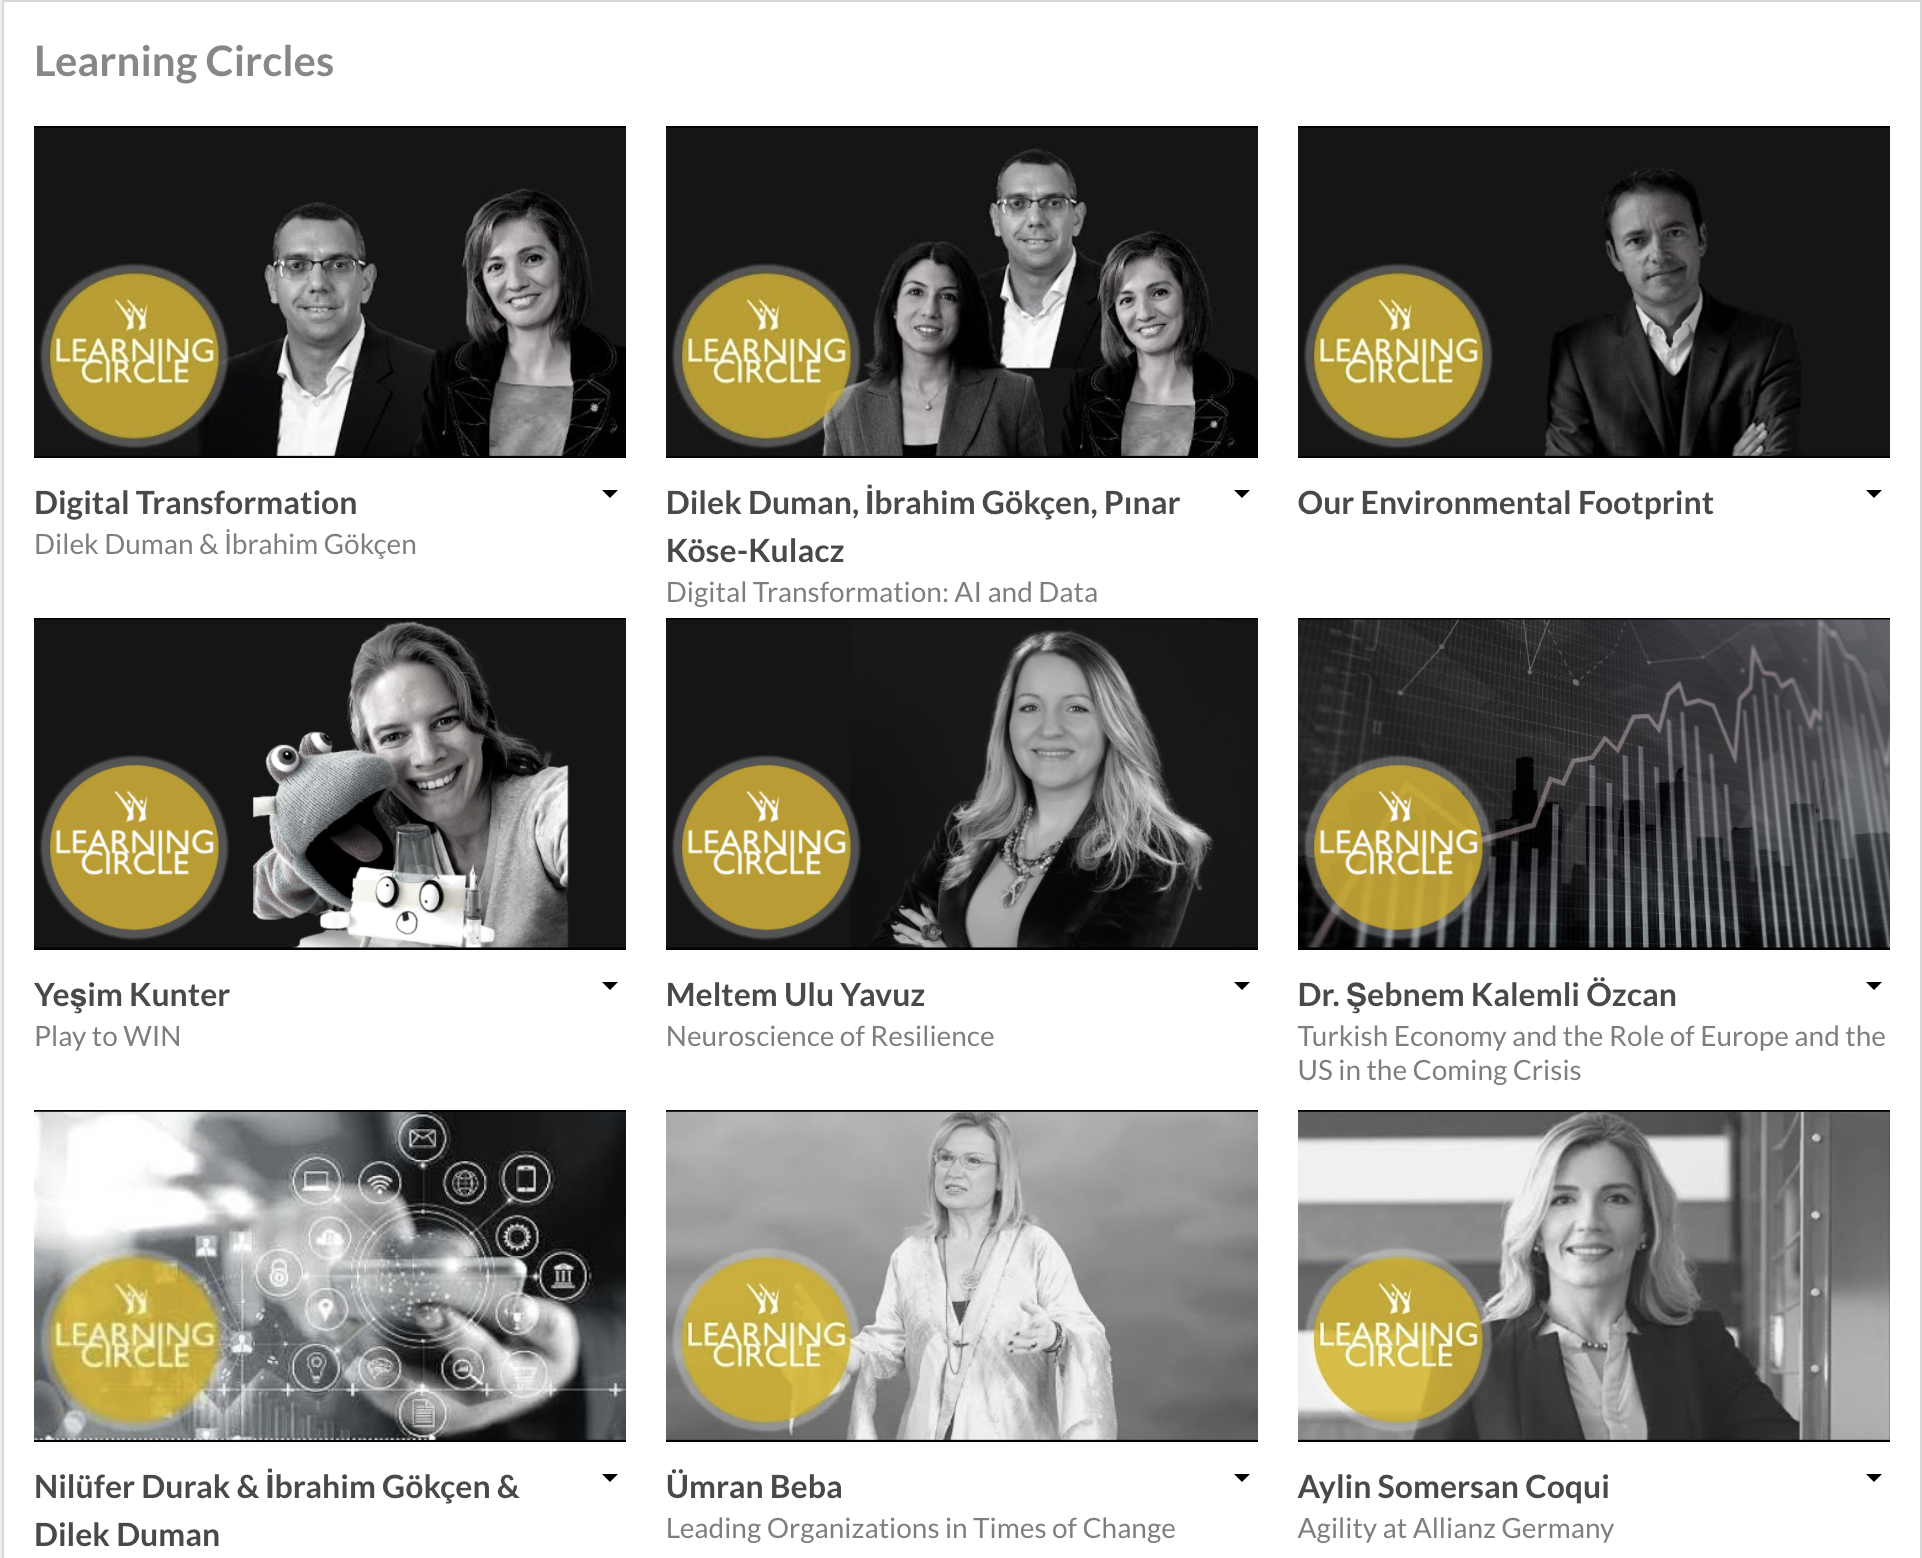The image size is (1922, 1558).
Task: Expand the Nilüfer Durak card arrow
Action: (610, 1478)
